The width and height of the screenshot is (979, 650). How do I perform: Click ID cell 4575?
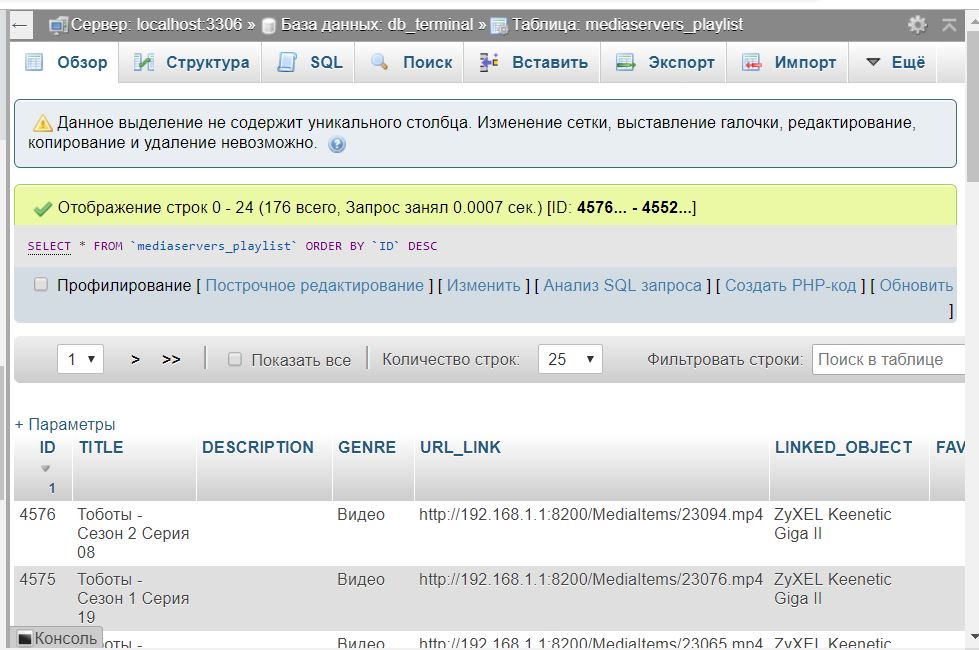click(x=37, y=579)
